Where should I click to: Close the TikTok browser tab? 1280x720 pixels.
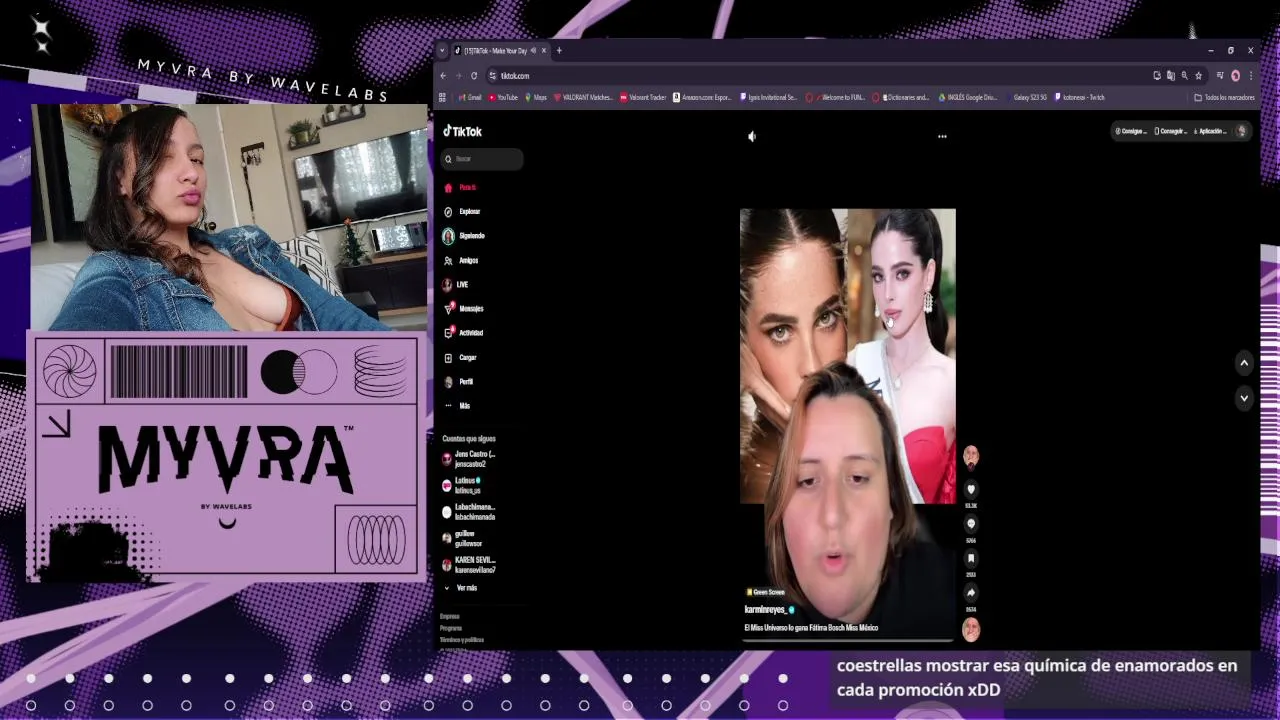[544, 51]
